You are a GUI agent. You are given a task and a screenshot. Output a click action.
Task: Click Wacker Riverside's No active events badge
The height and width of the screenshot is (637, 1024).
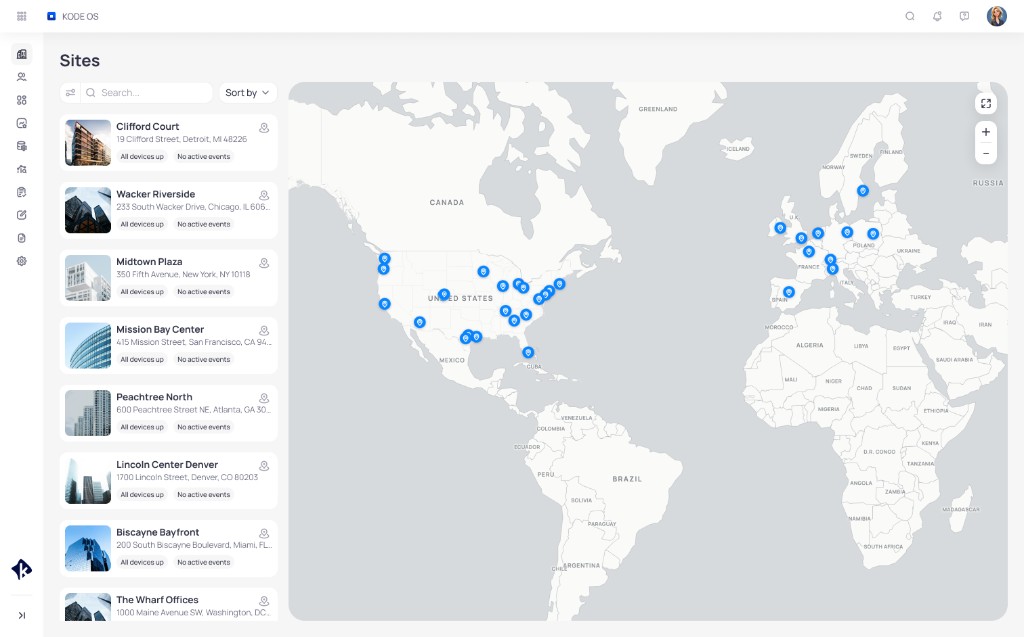pos(204,224)
